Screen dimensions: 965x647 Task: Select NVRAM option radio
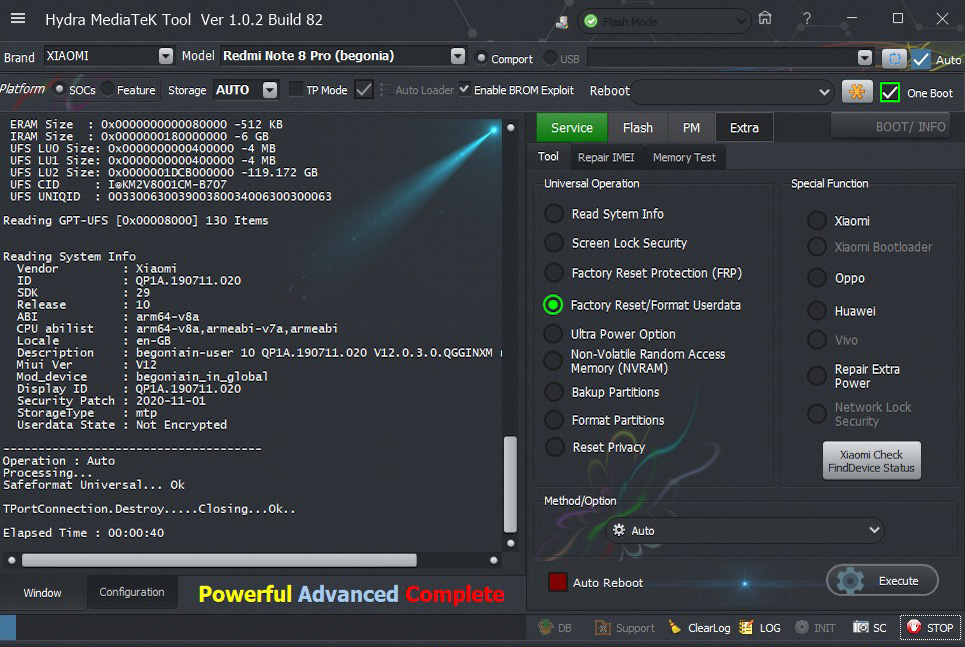click(554, 361)
